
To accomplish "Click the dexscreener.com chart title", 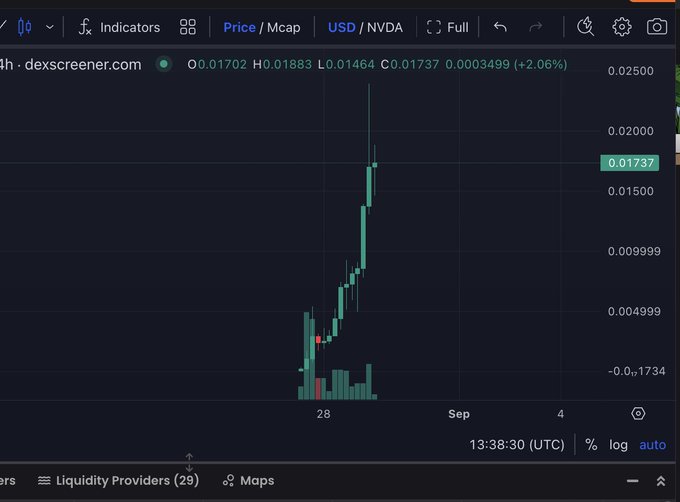I will [83, 65].
